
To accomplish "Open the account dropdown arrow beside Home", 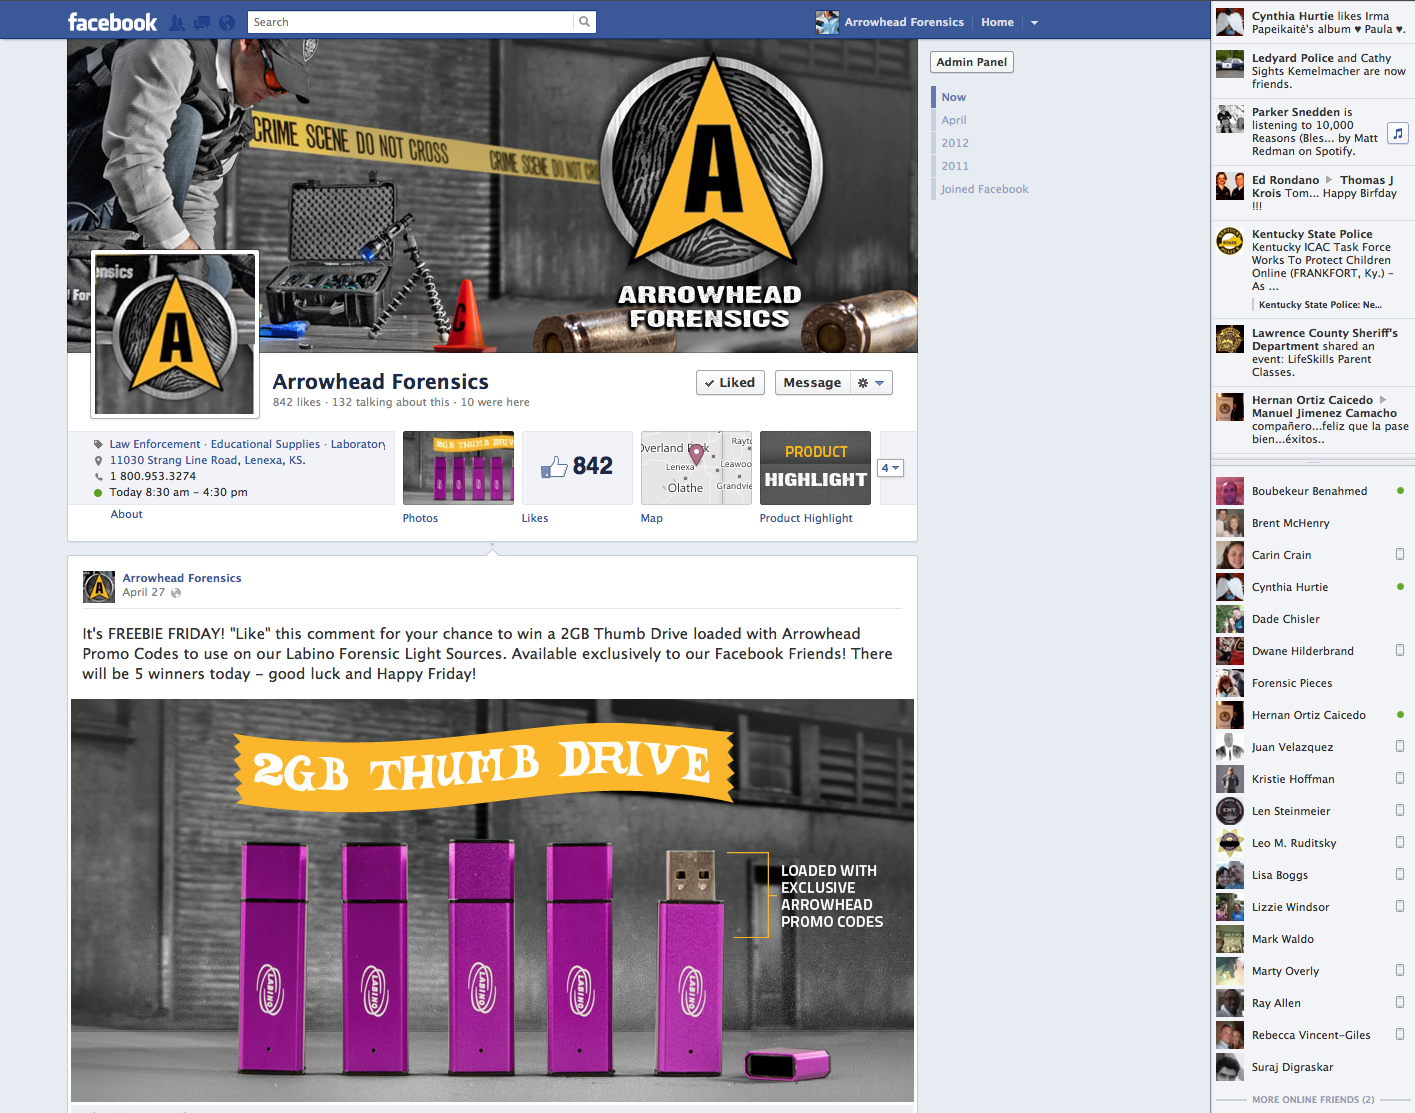I will coord(1034,22).
